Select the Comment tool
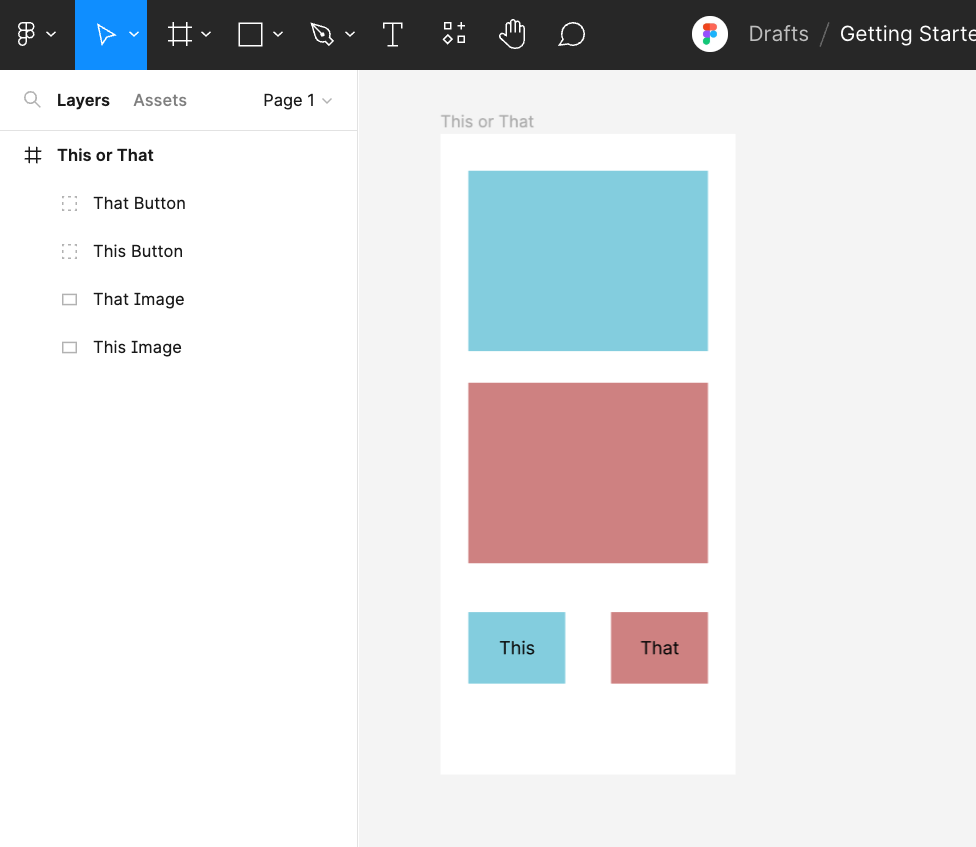Image resolution: width=976 pixels, height=847 pixels. [x=571, y=35]
